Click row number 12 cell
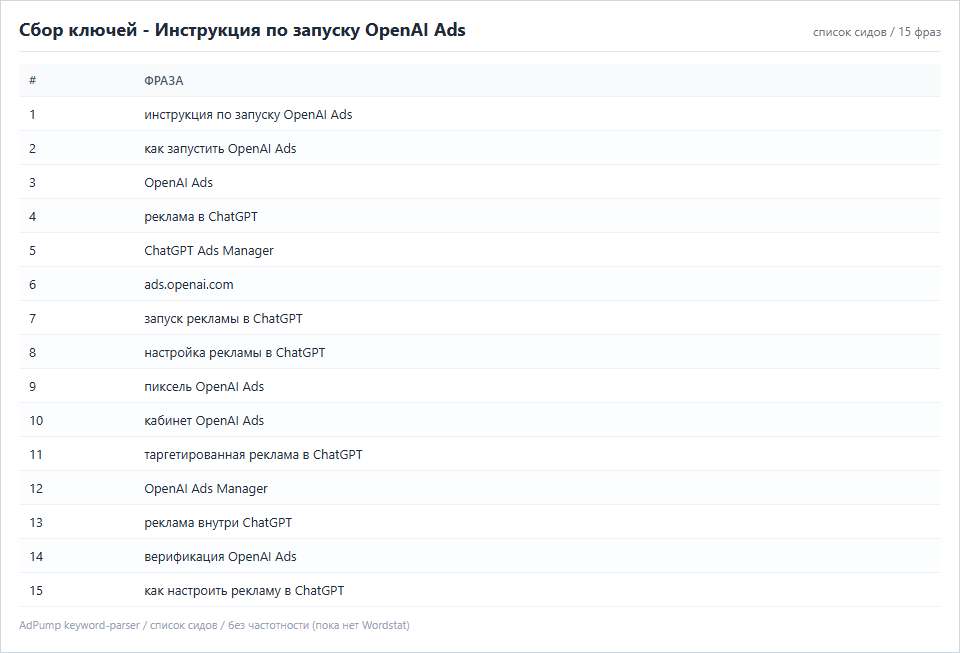 tap(36, 488)
